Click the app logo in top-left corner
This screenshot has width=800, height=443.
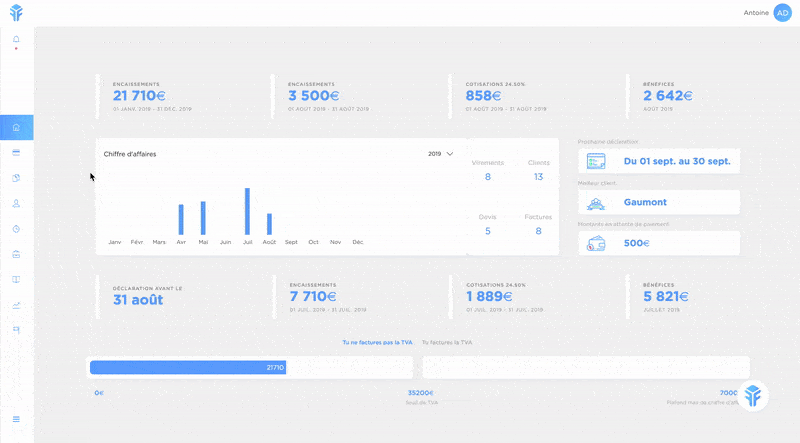[16, 13]
